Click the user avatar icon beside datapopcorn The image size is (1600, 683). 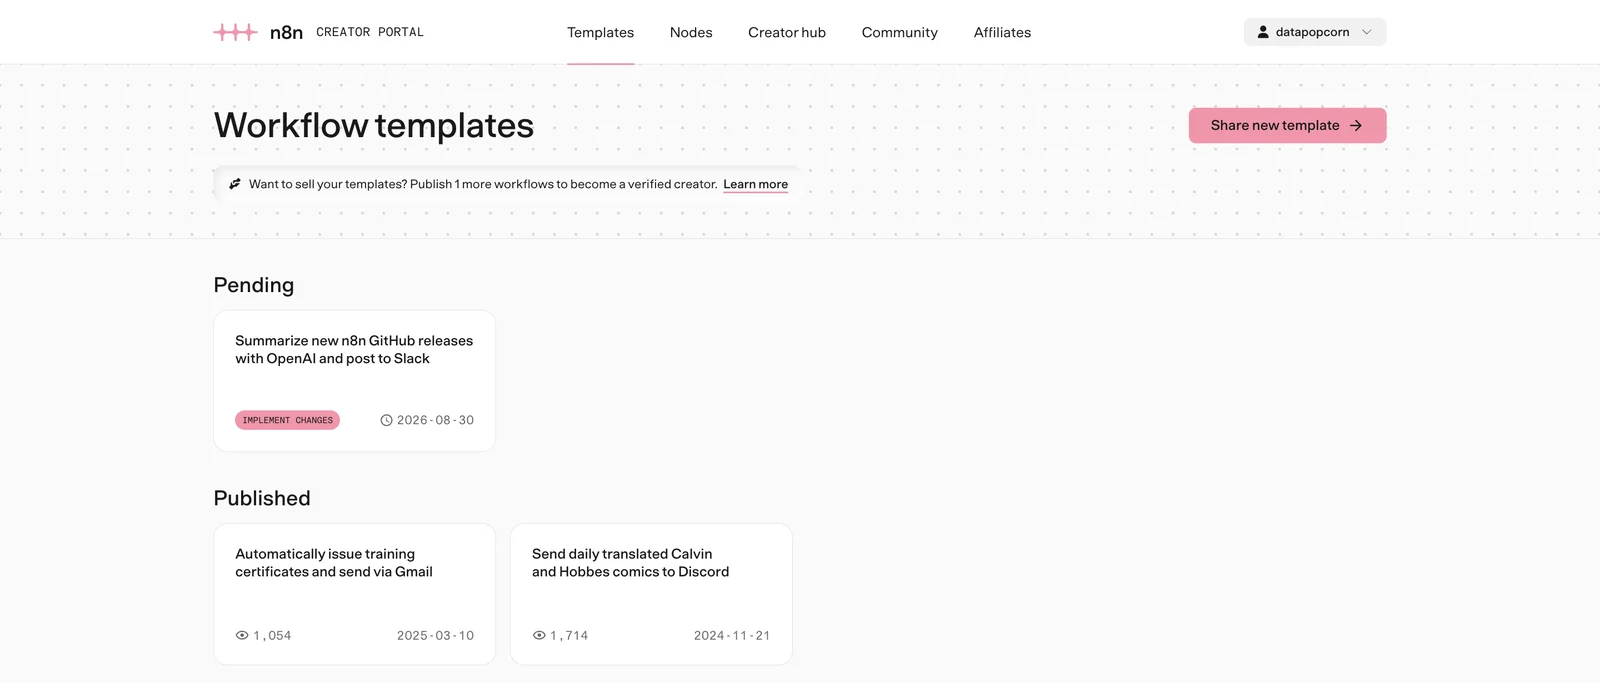(1263, 32)
